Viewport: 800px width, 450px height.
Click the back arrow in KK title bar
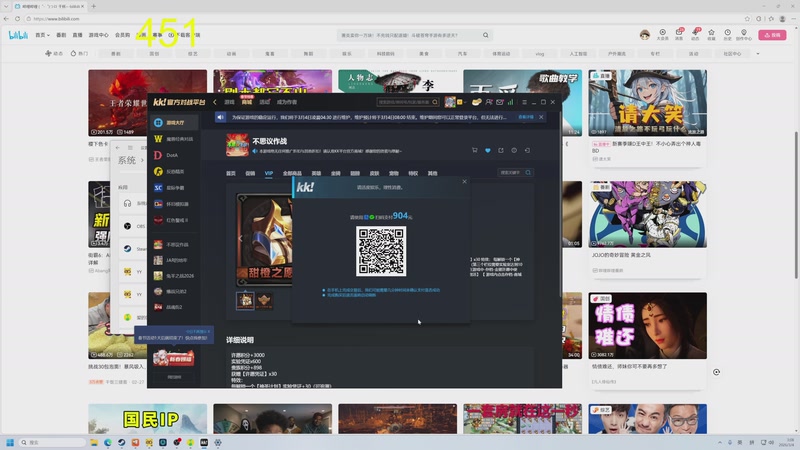click(x=215, y=102)
